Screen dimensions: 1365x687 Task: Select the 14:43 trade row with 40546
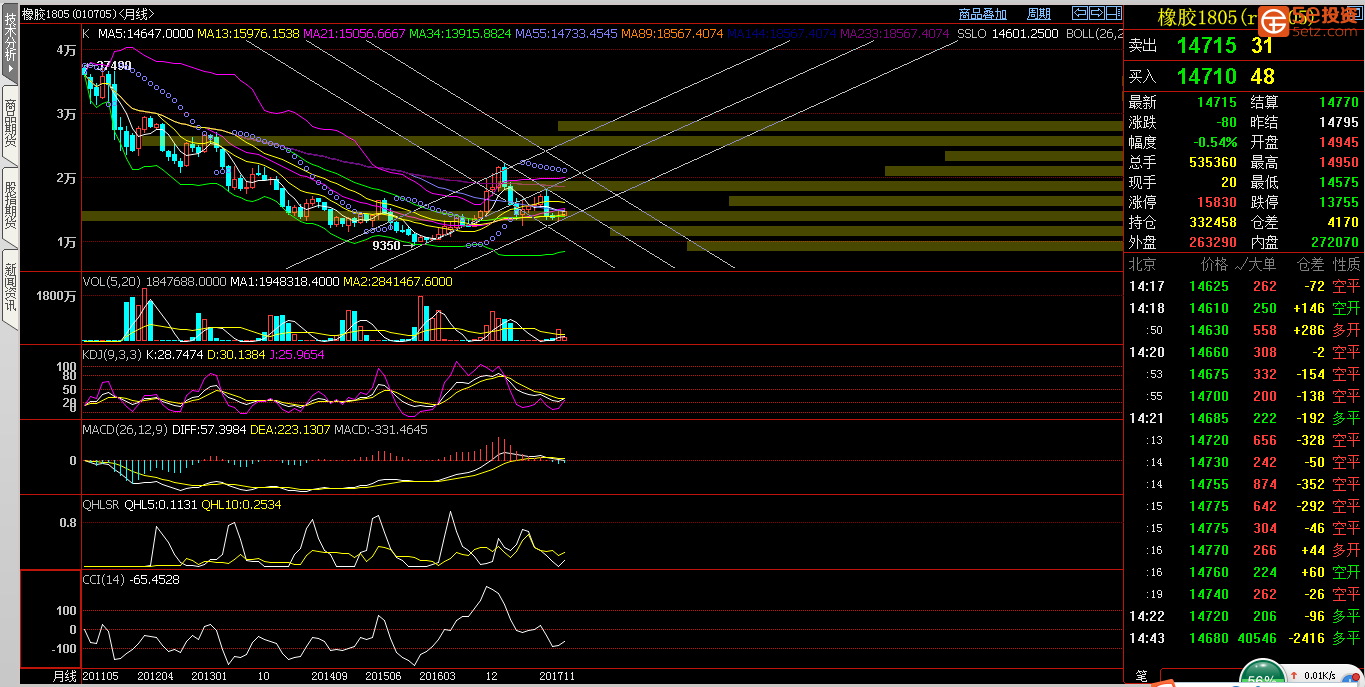tap(1245, 638)
